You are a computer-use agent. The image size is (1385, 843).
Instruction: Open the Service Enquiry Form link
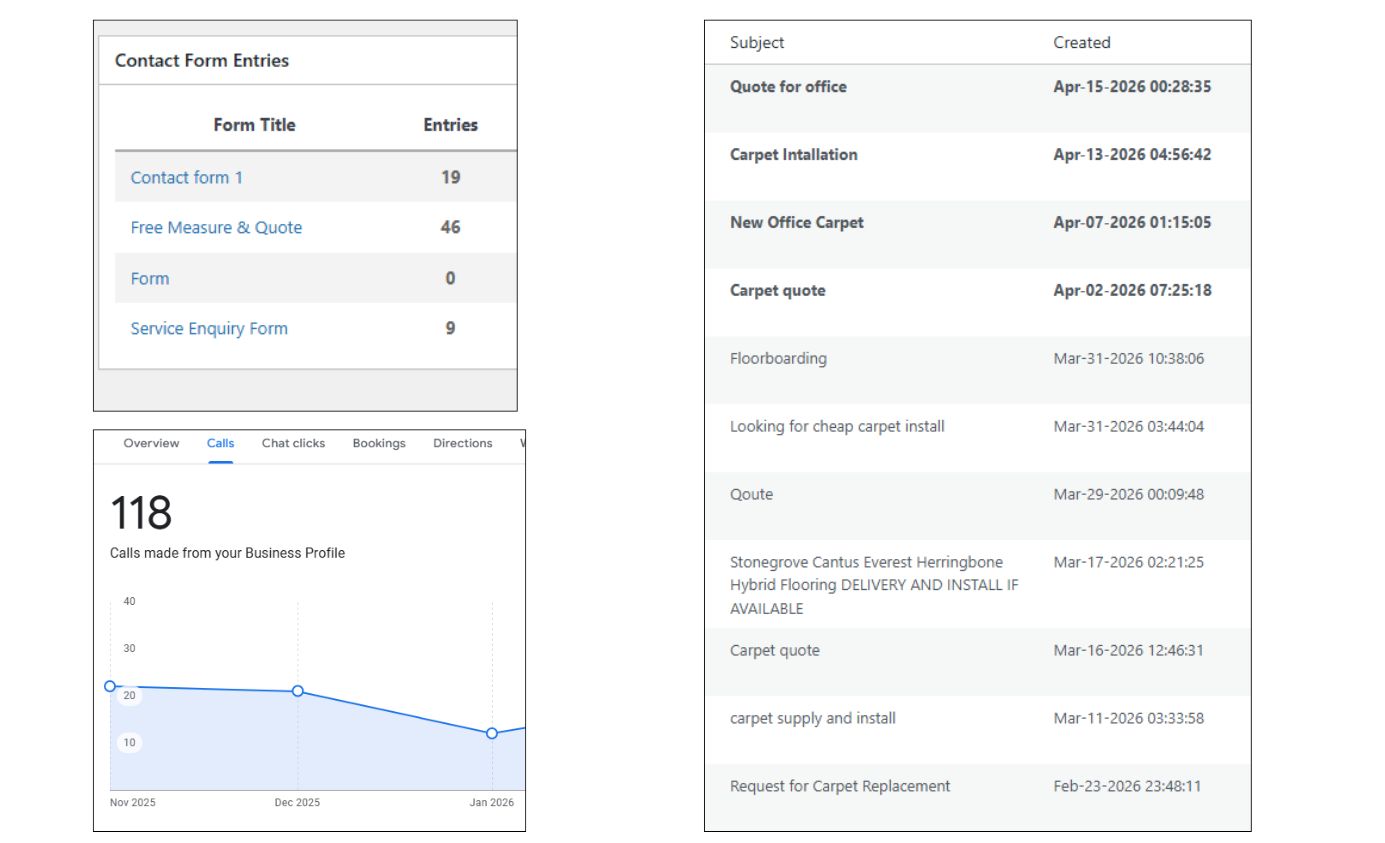(209, 328)
